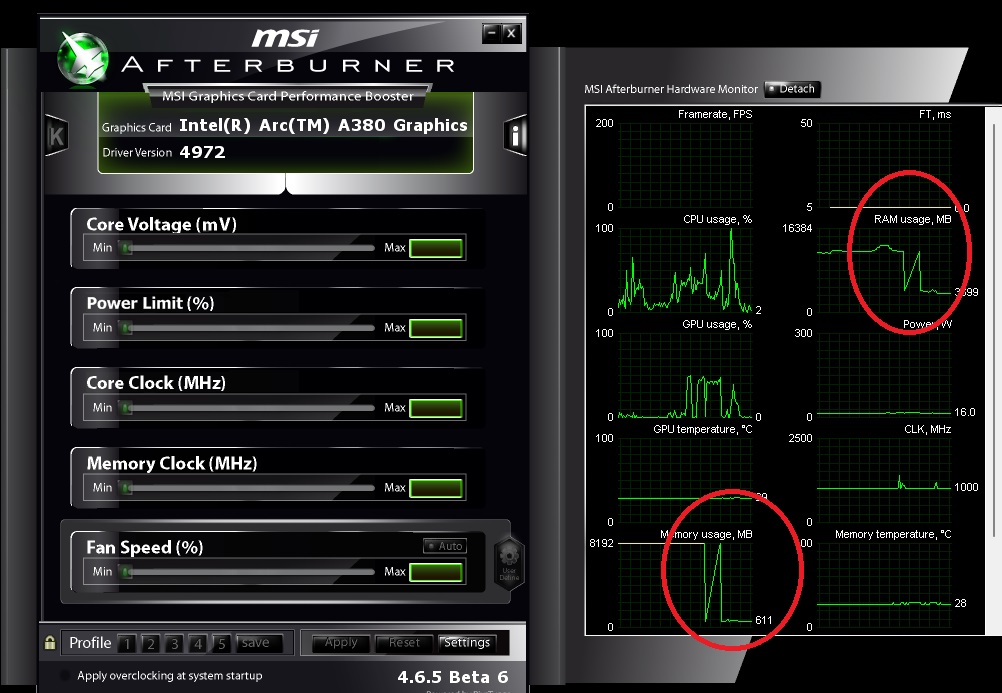Click the profile Save button
Image resolution: width=1002 pixels, height=693 pixels.
click(259, 643)
